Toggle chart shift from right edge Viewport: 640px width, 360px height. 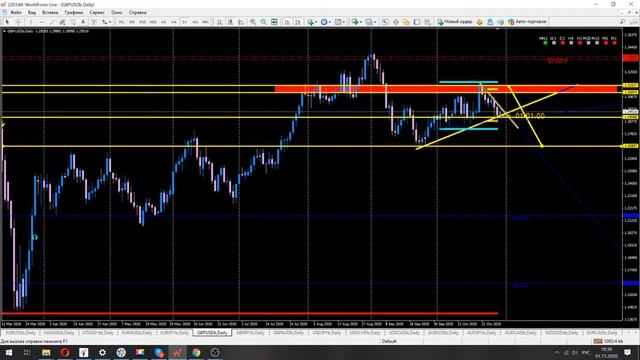point(298,22)
